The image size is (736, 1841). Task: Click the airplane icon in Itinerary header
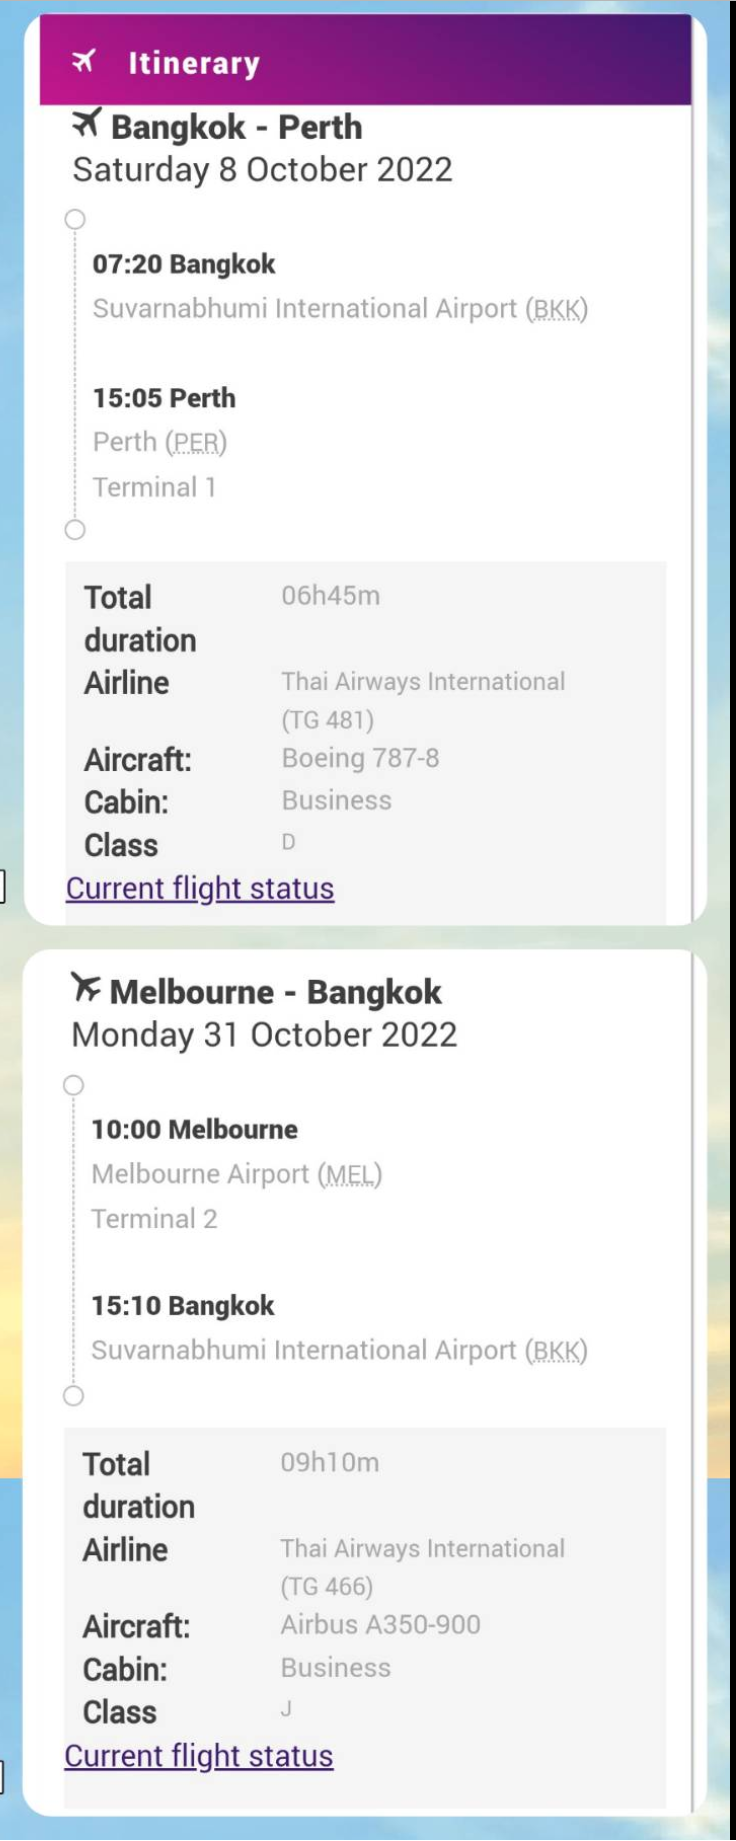click(x=84, y=62)
